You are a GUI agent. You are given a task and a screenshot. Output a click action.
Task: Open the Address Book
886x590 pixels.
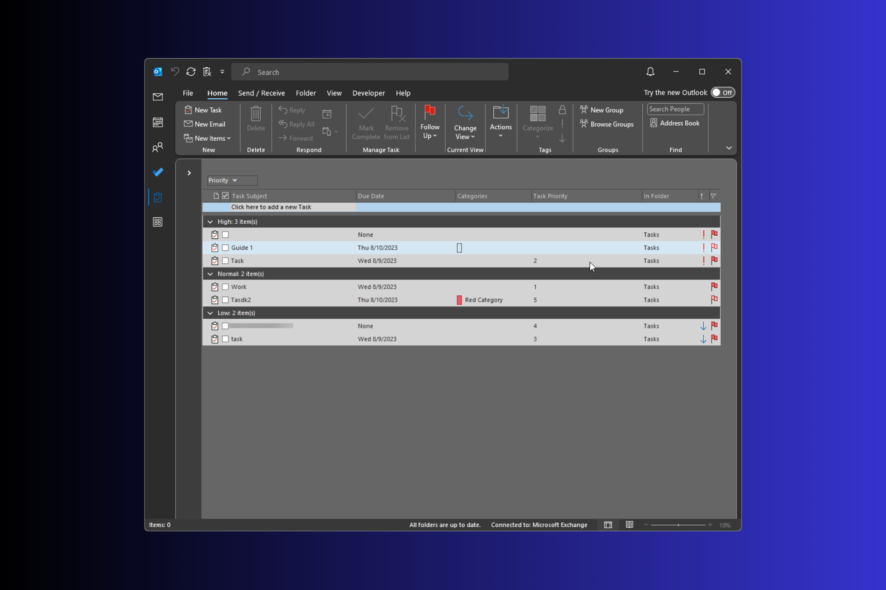coord(675,123)
